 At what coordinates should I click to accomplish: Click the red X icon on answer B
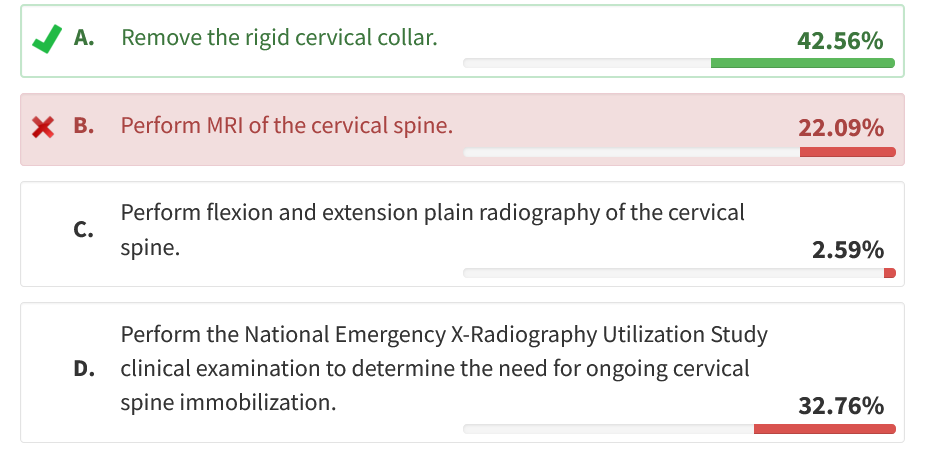tap(43, 127)
